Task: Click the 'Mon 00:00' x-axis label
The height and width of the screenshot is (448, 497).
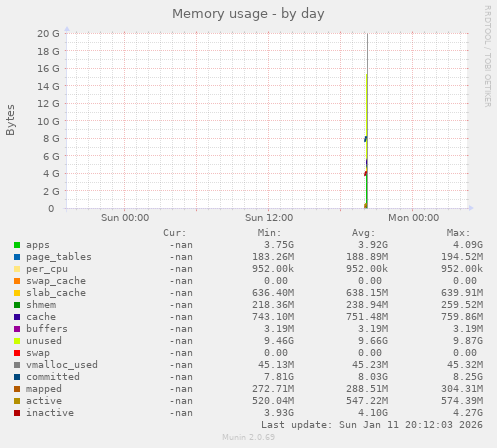Action: pos(413,218)
